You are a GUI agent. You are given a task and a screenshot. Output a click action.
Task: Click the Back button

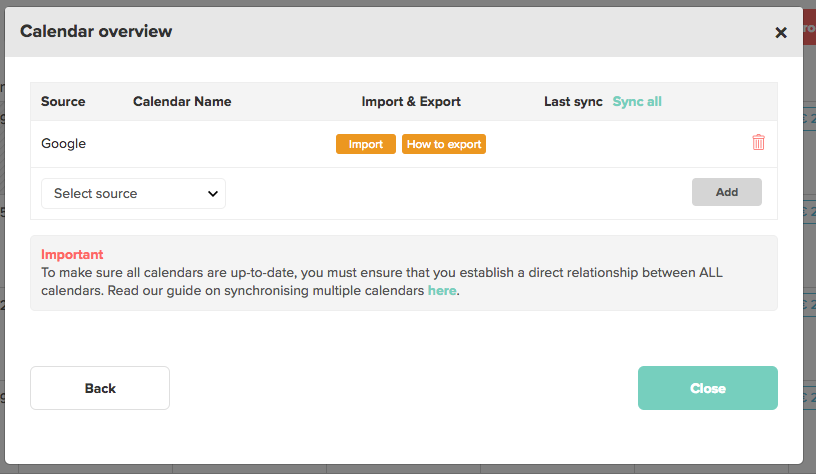(100, 388)
